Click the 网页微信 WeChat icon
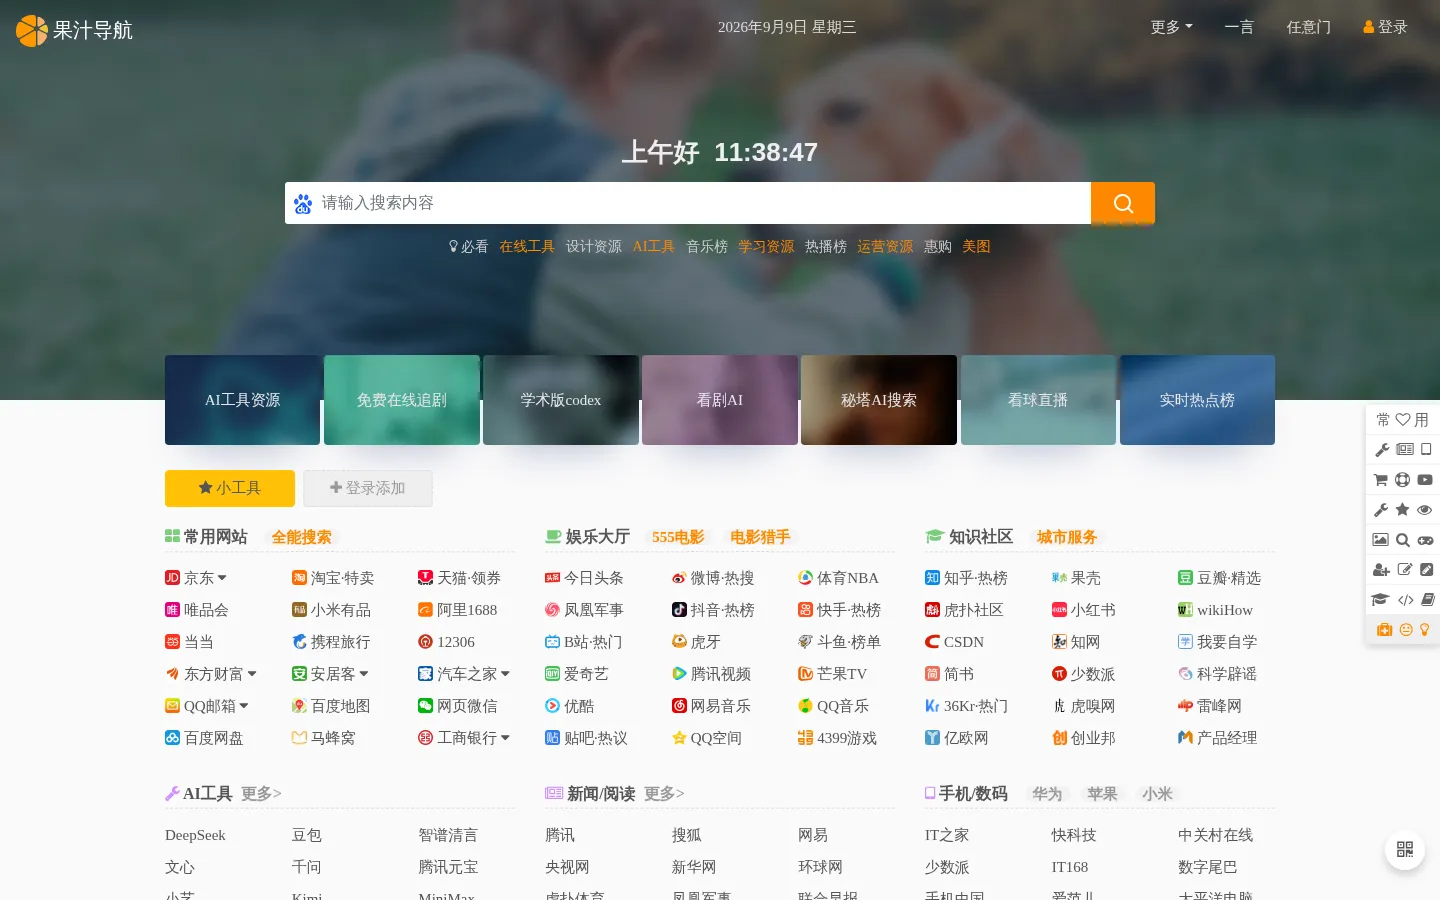This screenshot has width=1440, height=900. 425,706
